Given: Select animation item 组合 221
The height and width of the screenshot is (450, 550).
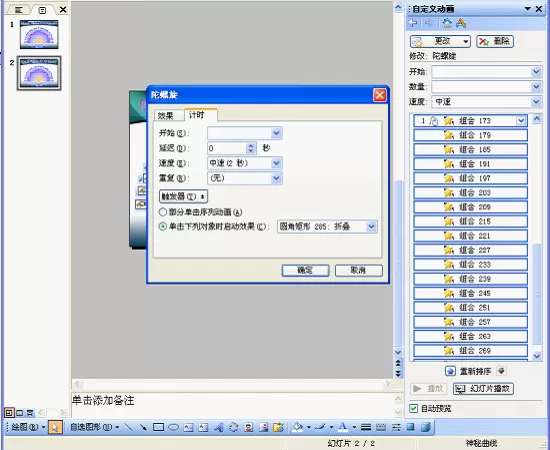Looking at the screenshot, I should (470, 236).
